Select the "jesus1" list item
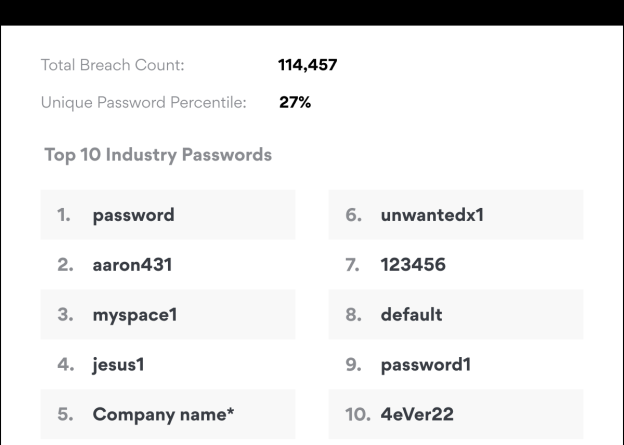This screenshot has width=624, height=445. point(119,365)
